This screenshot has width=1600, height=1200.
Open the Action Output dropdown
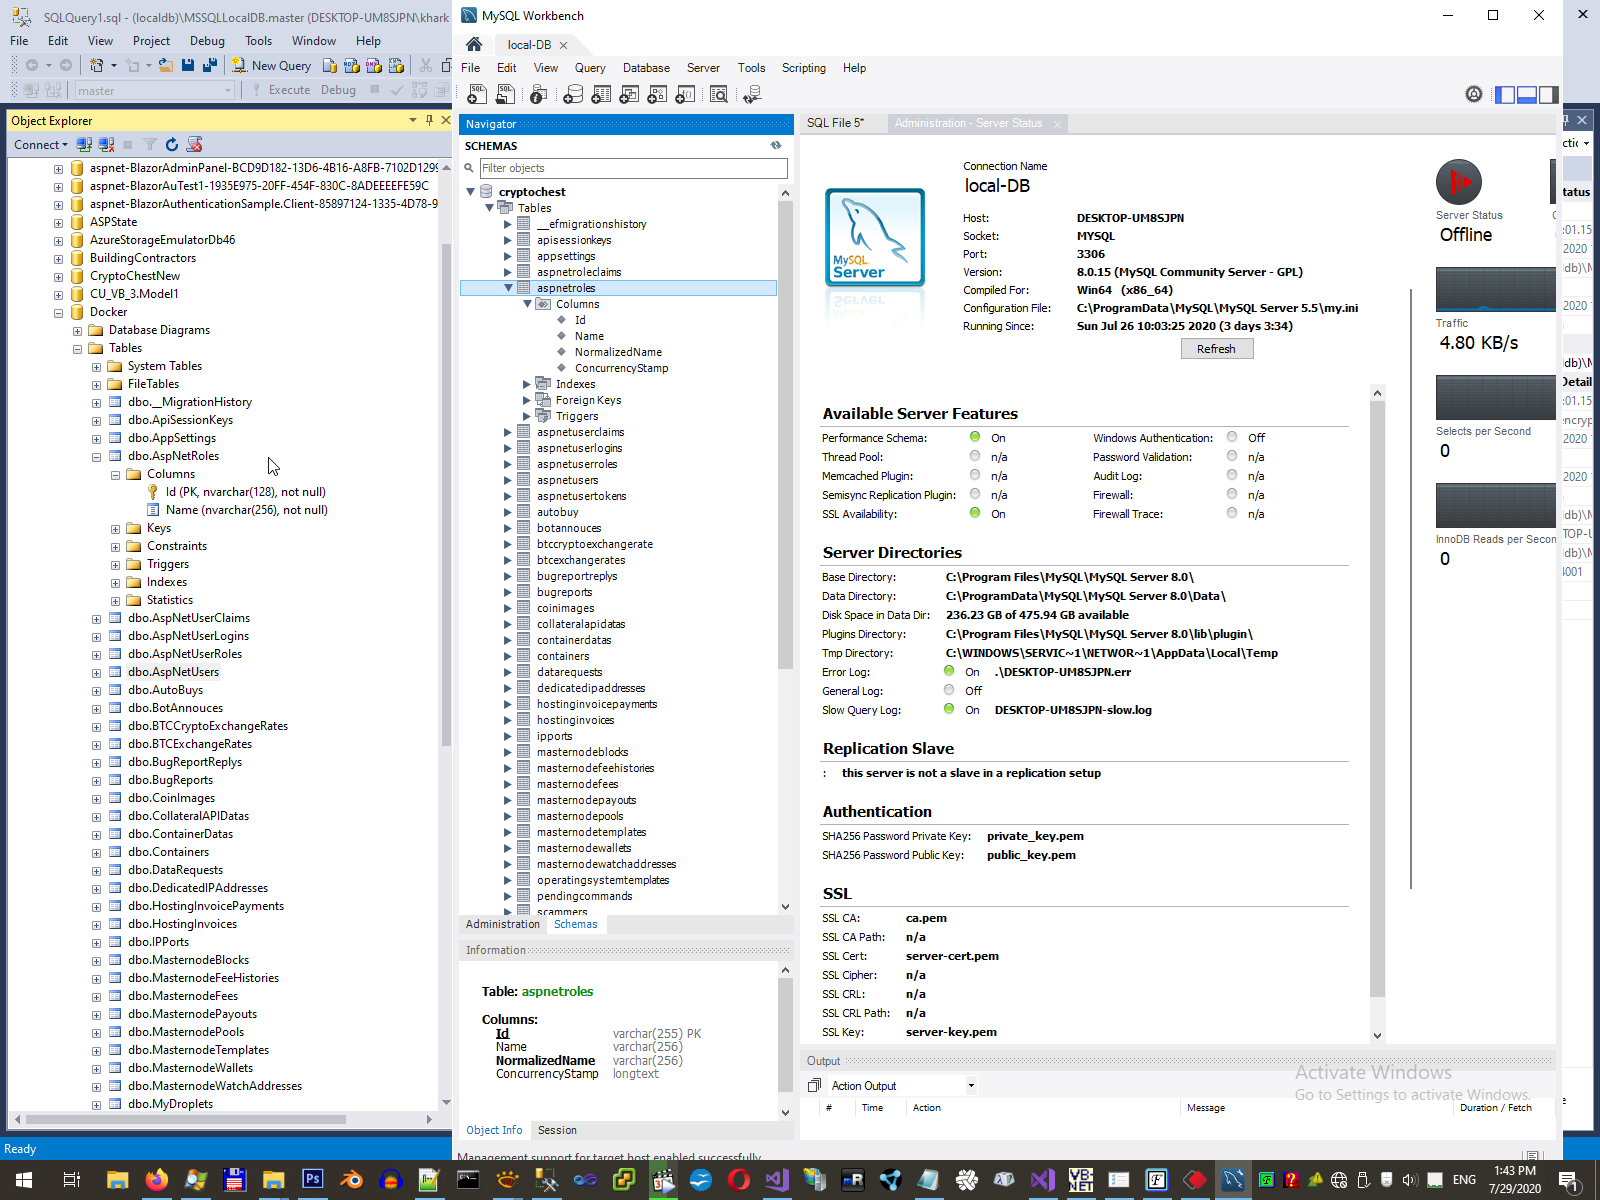coord(971,1086)
